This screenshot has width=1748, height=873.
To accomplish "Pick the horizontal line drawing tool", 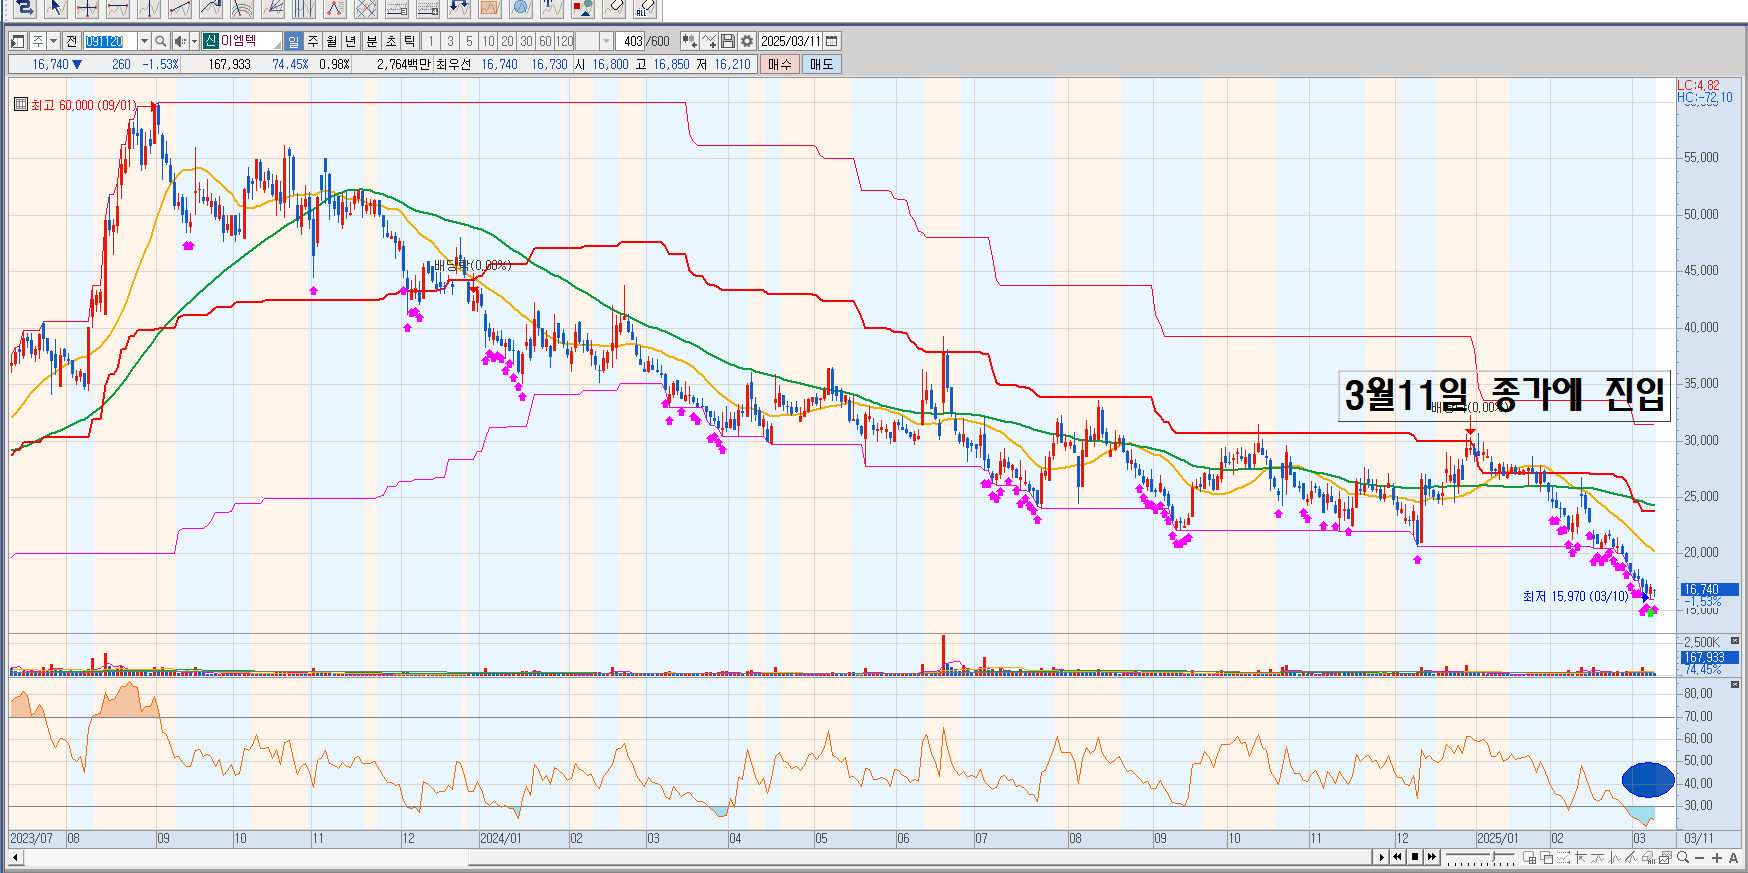I will click(118, 8).
